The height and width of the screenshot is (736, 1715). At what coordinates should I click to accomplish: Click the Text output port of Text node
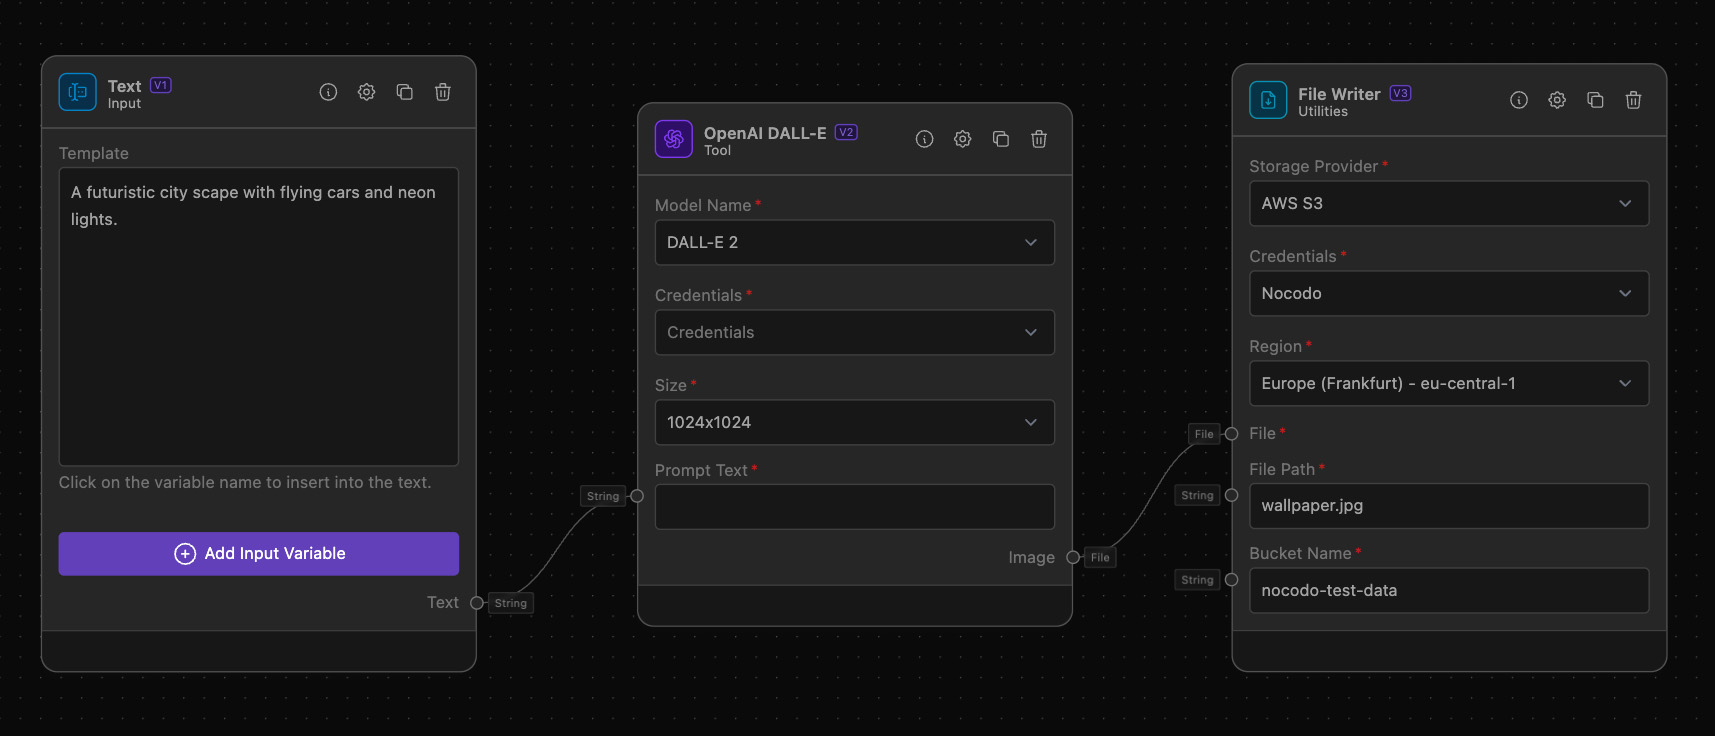click(x=477, y=603)
